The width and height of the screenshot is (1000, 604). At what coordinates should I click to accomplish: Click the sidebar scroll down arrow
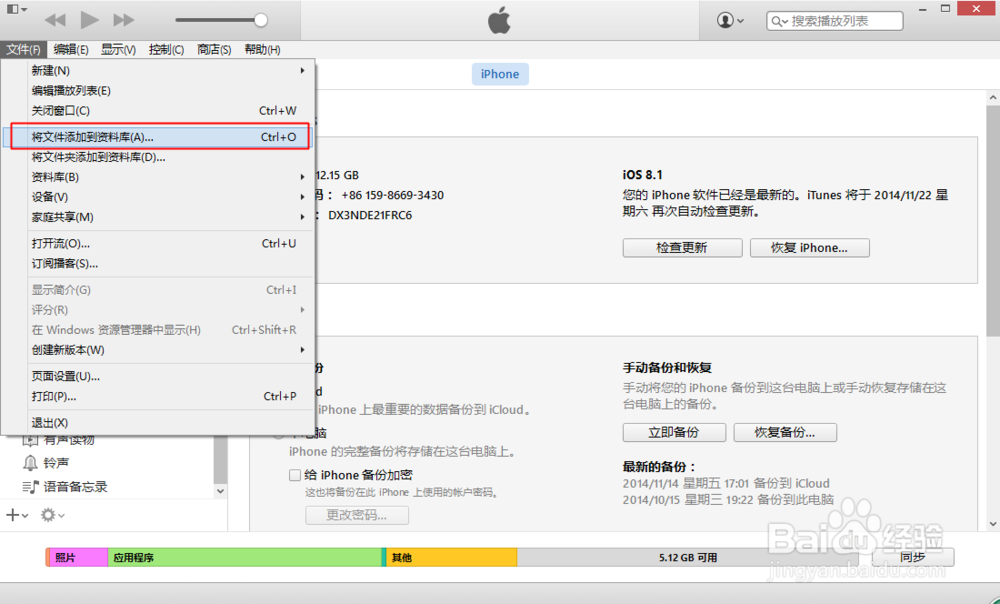point(220,491)
